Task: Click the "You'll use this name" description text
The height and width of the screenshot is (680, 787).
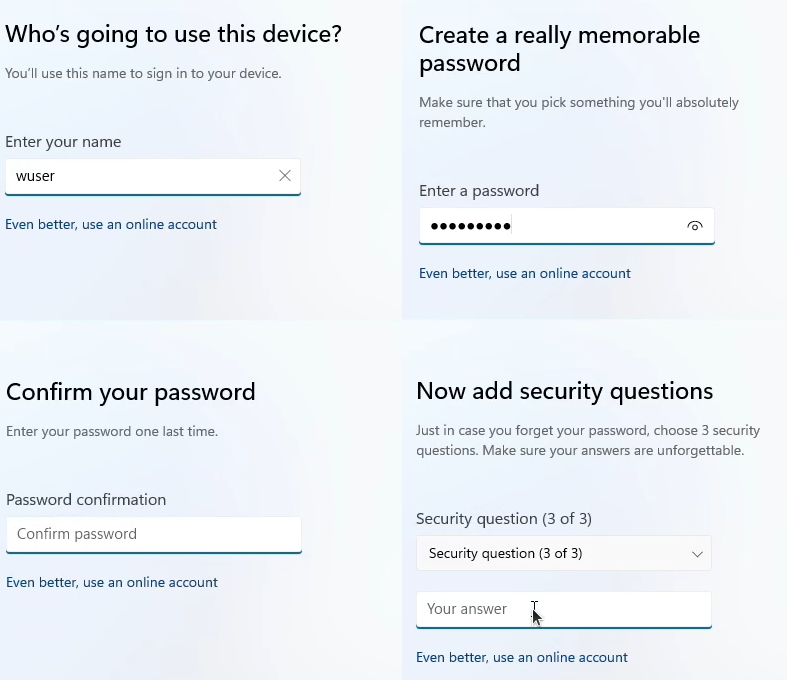Action: [143, 73]
